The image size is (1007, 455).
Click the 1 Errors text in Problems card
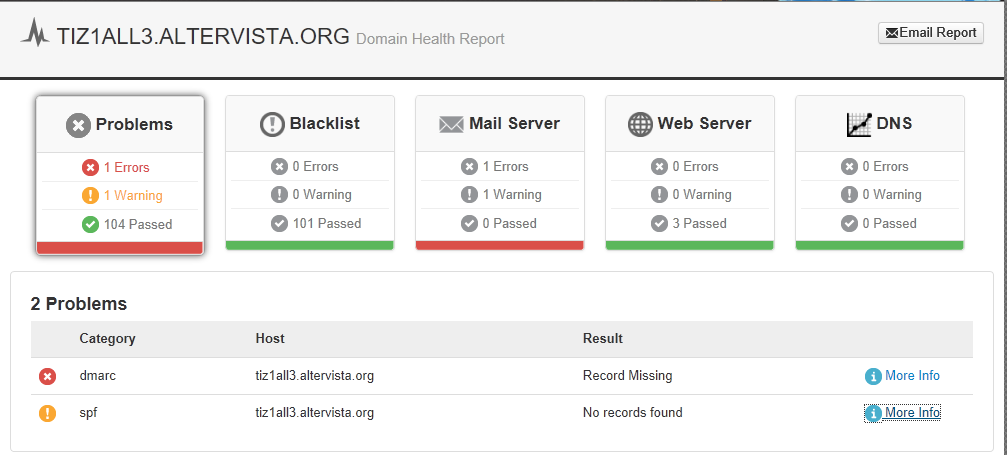coord(127,168)
